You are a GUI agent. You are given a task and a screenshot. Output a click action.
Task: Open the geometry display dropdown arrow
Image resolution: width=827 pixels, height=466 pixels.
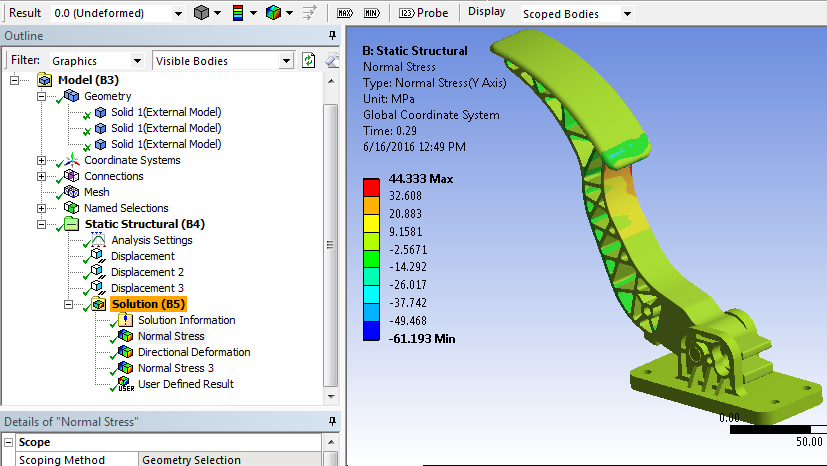point(217,13)
